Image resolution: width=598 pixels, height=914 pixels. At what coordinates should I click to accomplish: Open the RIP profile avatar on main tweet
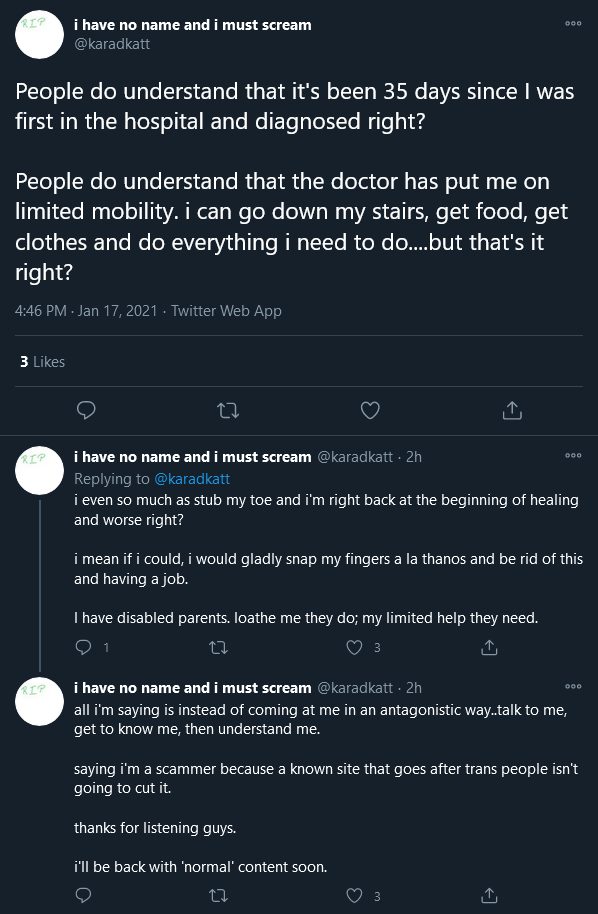[x=39, y=34]
